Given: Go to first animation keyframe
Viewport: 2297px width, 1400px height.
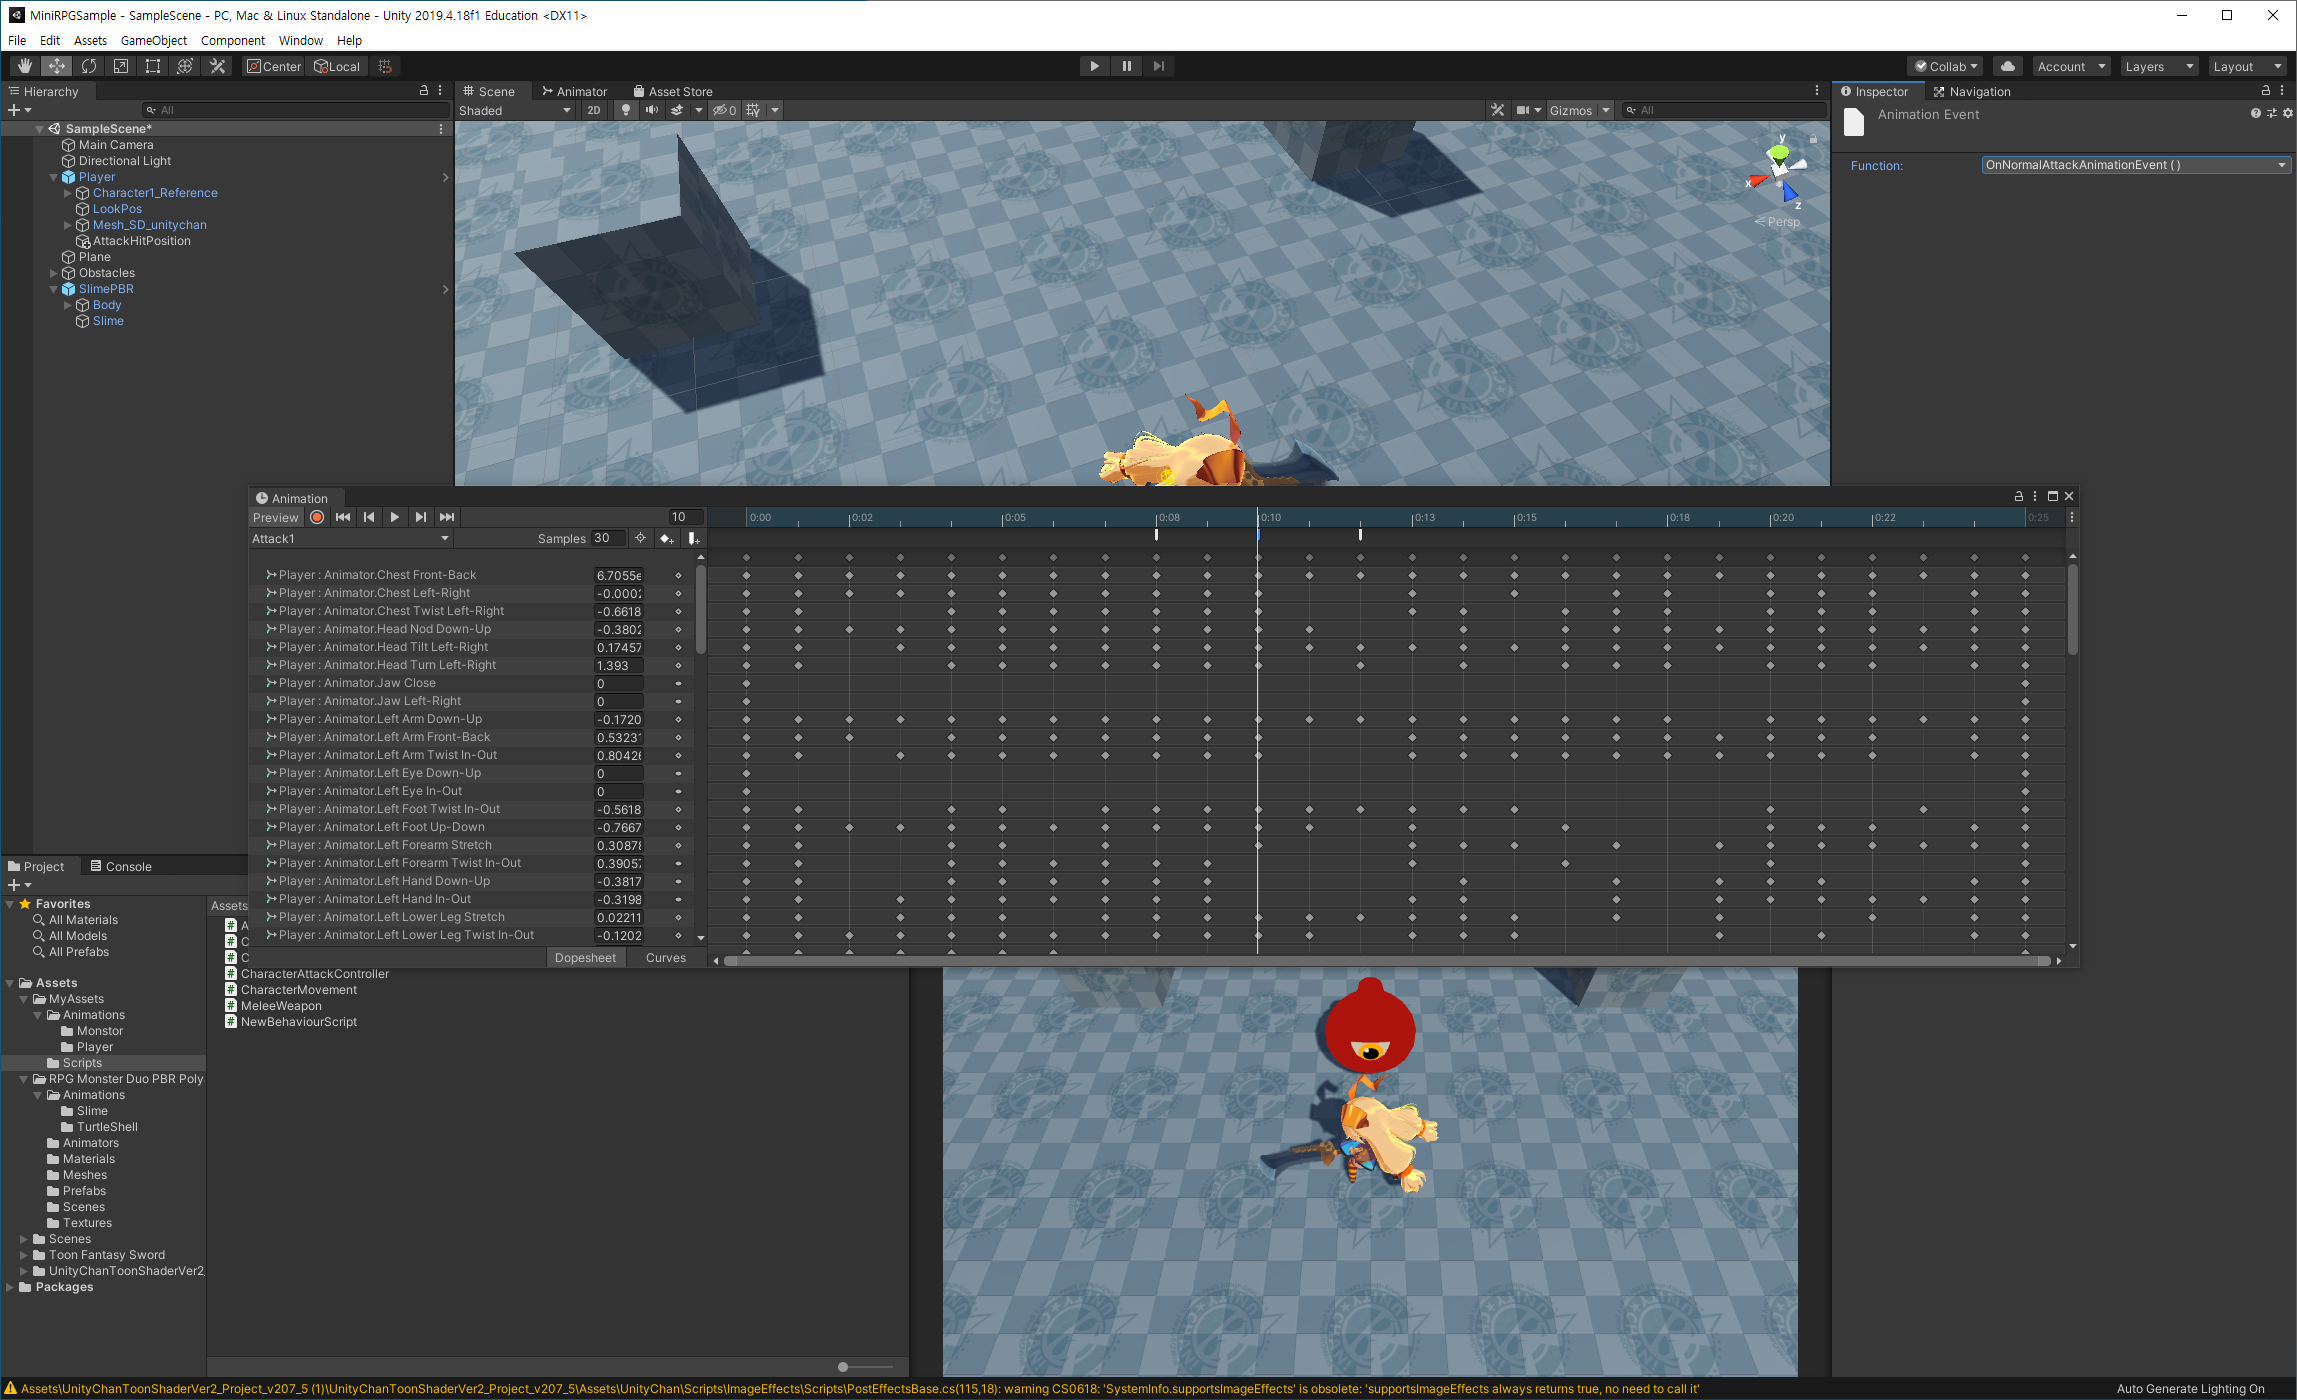Looking at the screenshot, I should point(343,517).
